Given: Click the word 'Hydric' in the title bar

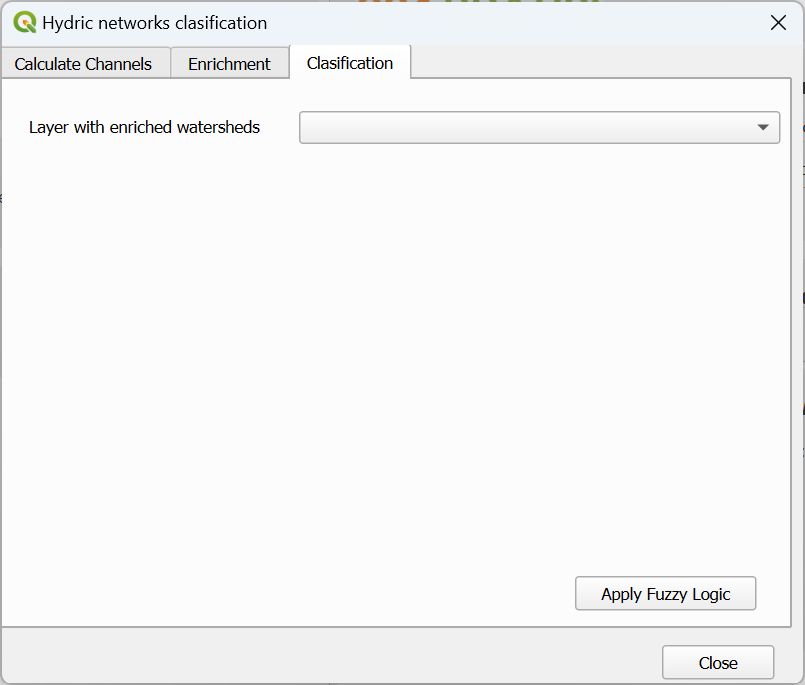Looking at the screenshot, I should click(x=65, y=22).
